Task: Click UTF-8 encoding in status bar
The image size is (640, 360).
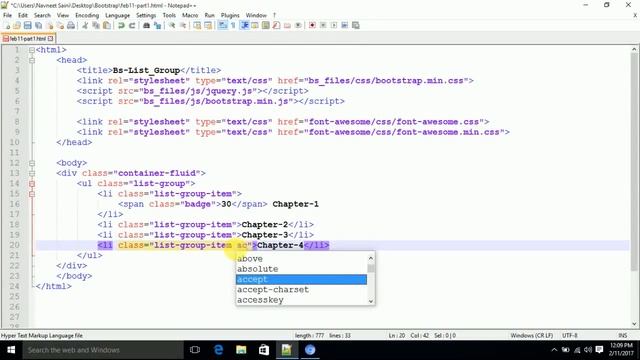Action: tap(569, 336)
